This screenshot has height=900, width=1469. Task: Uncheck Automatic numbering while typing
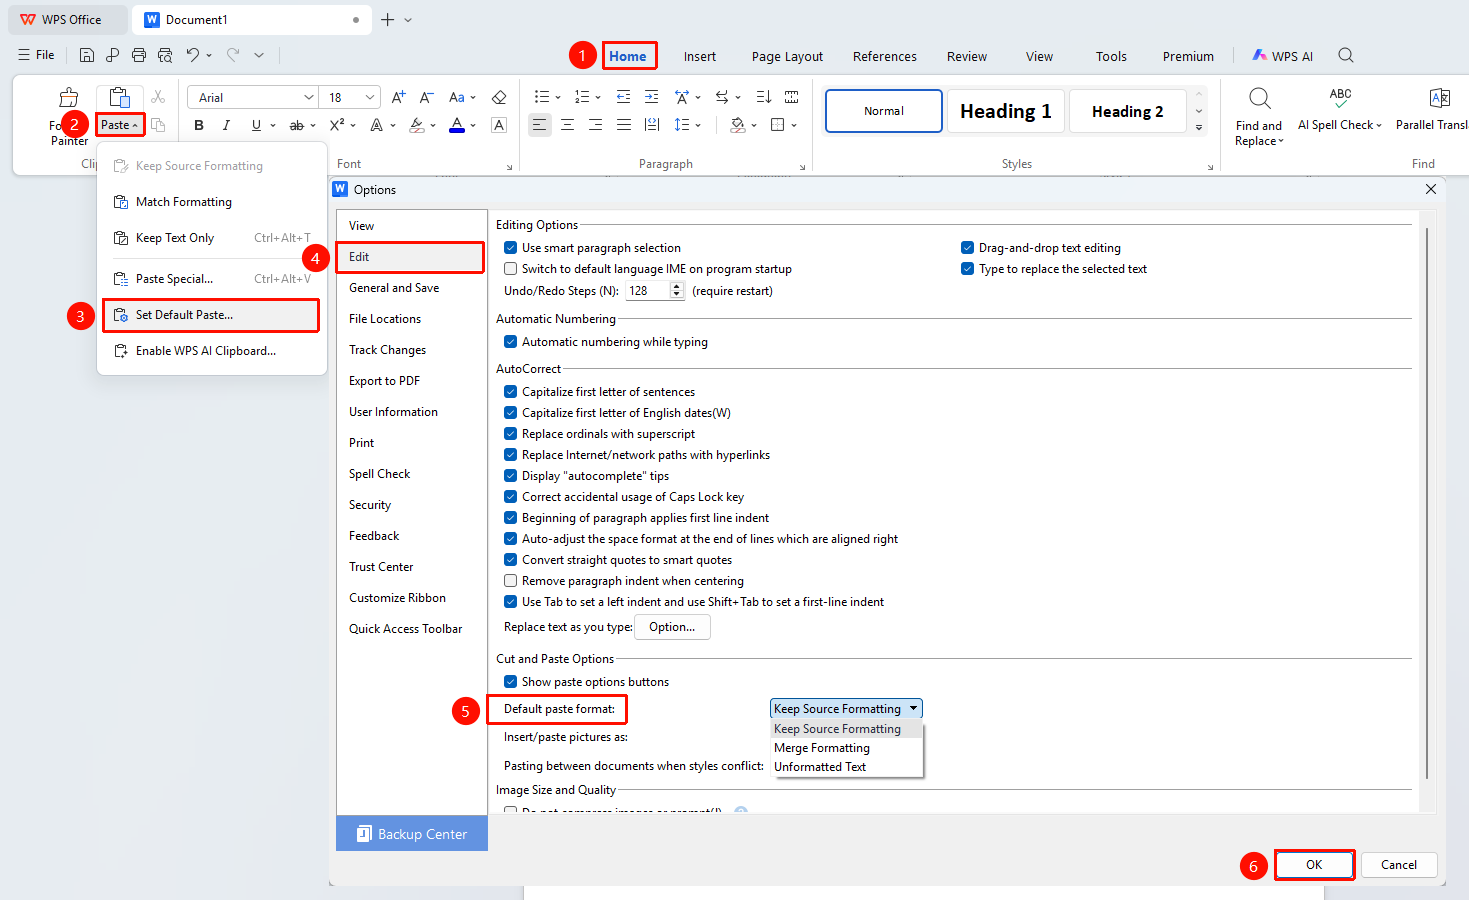[x=511, y=342]
